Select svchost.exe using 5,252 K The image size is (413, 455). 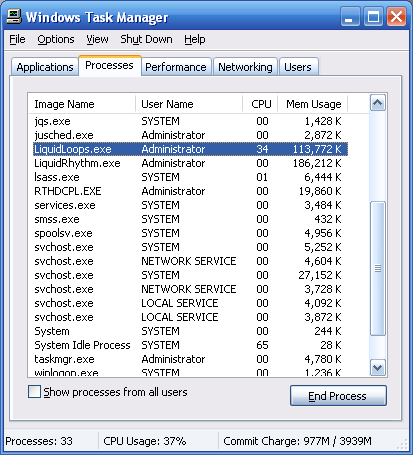click(191, 247)
